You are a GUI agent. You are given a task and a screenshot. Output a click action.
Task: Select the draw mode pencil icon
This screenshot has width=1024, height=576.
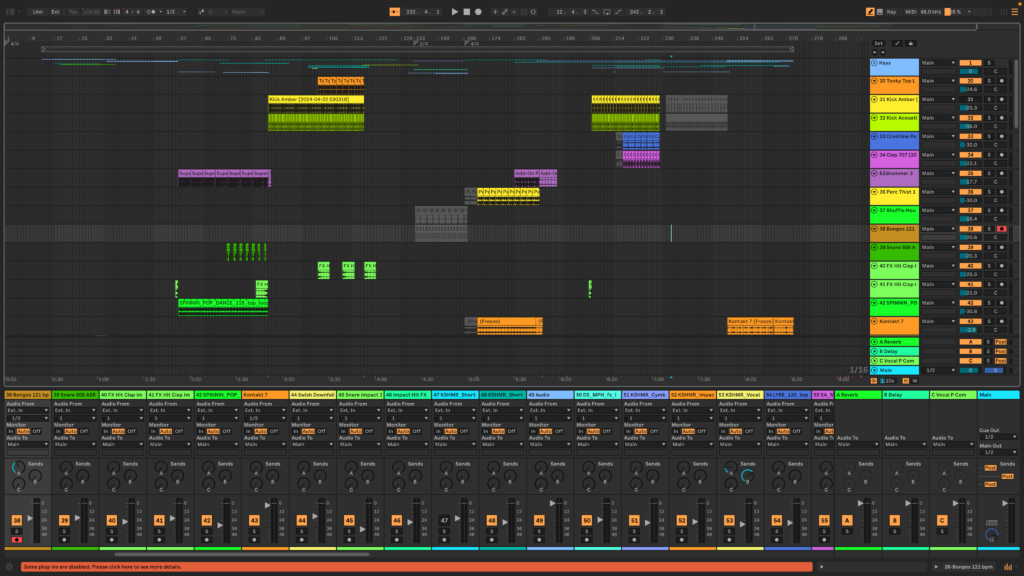point(870,10)
